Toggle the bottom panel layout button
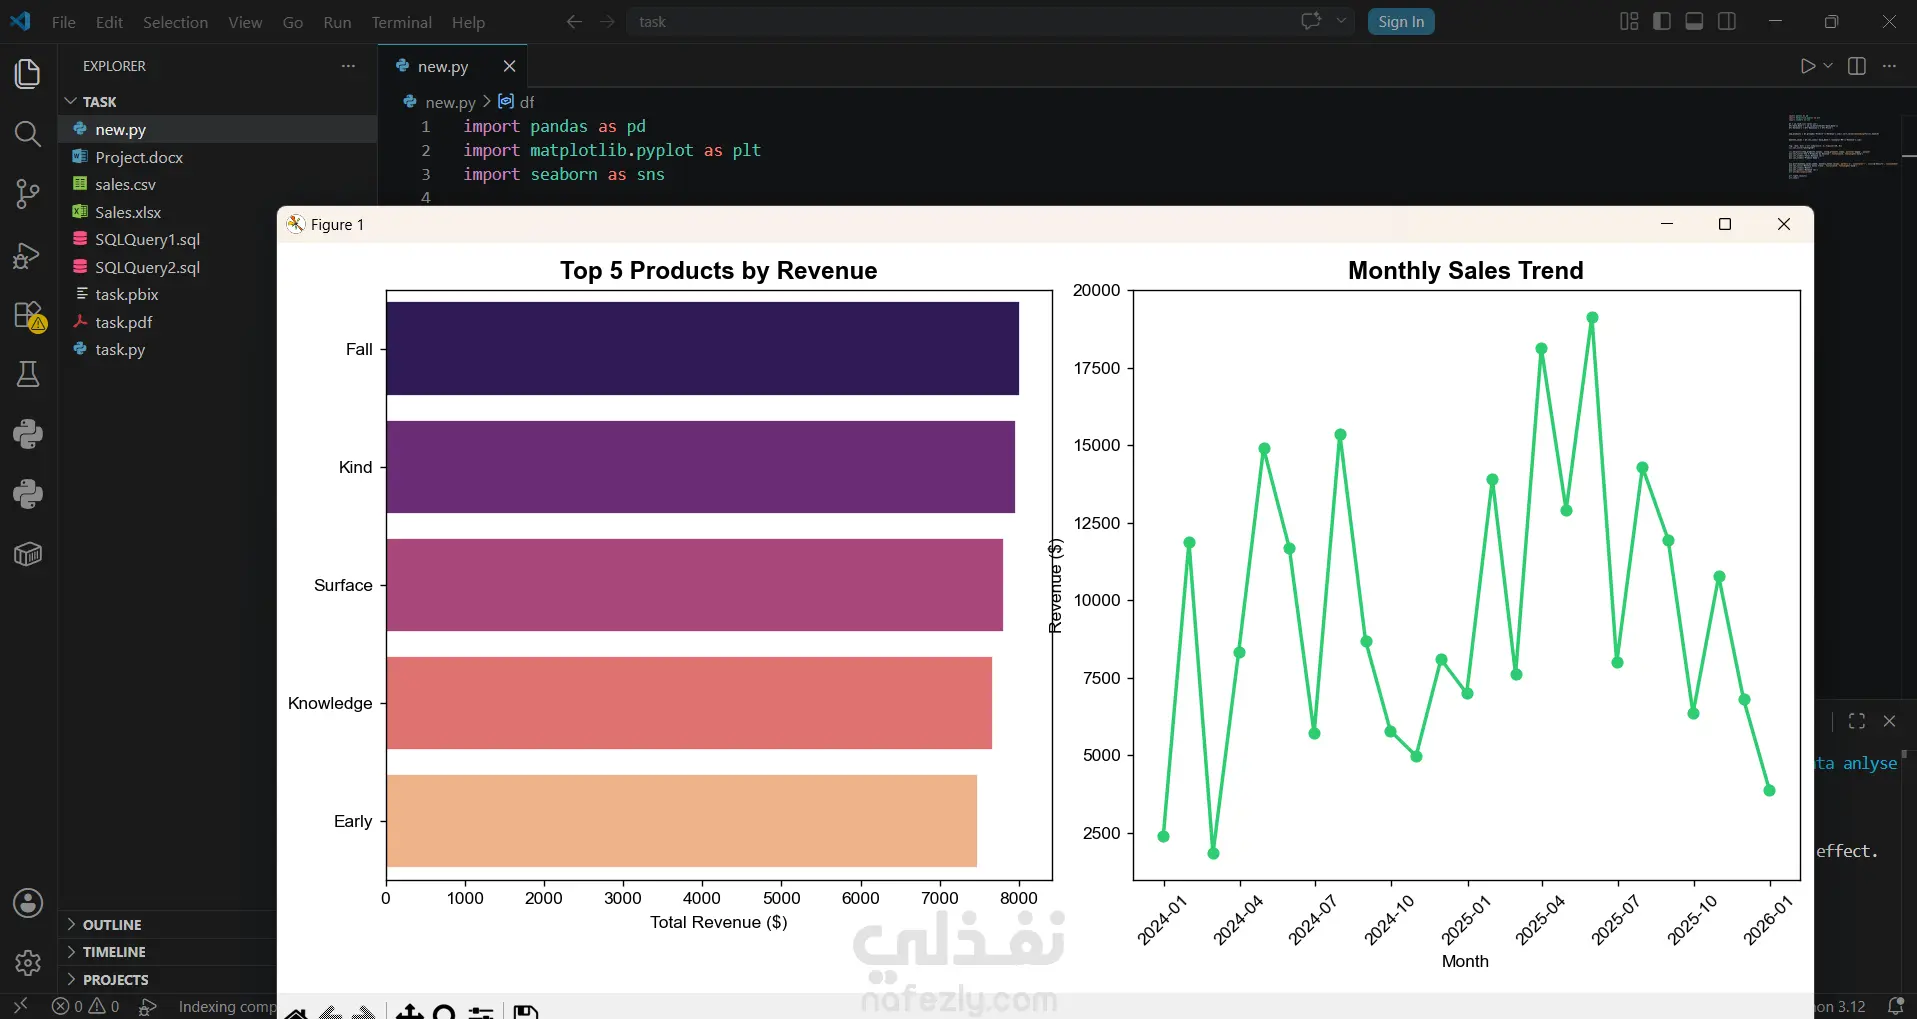The height and width of the screenshot is (1019, 1917). (1694, 21)
